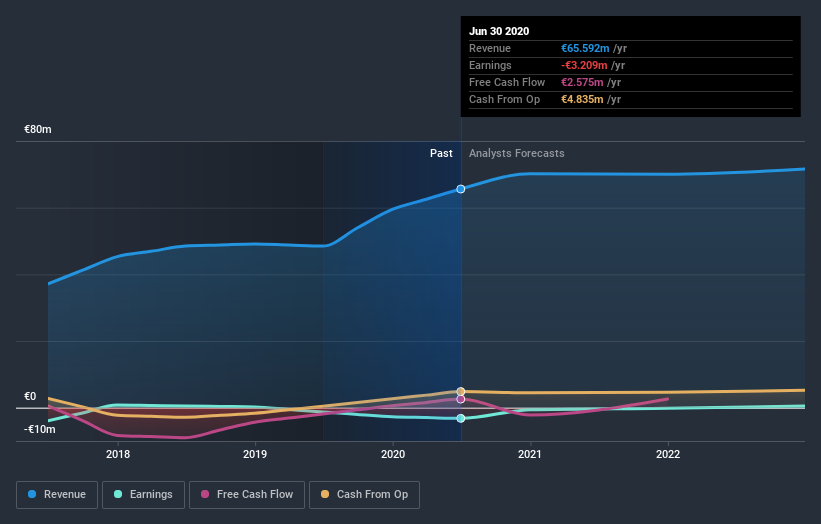Toggle the Earnings legend button
The image size is (821, 524).
[x=143, y=495]
